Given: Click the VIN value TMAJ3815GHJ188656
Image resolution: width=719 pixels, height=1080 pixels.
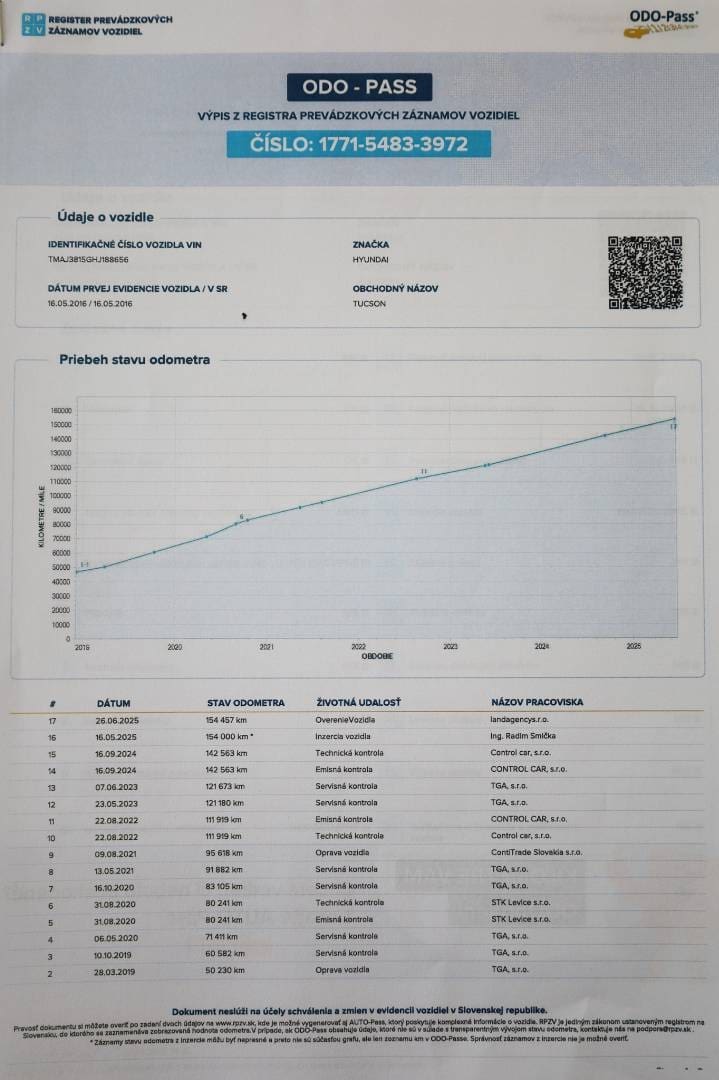Looking at the screenshot, I should coord(88,260).
